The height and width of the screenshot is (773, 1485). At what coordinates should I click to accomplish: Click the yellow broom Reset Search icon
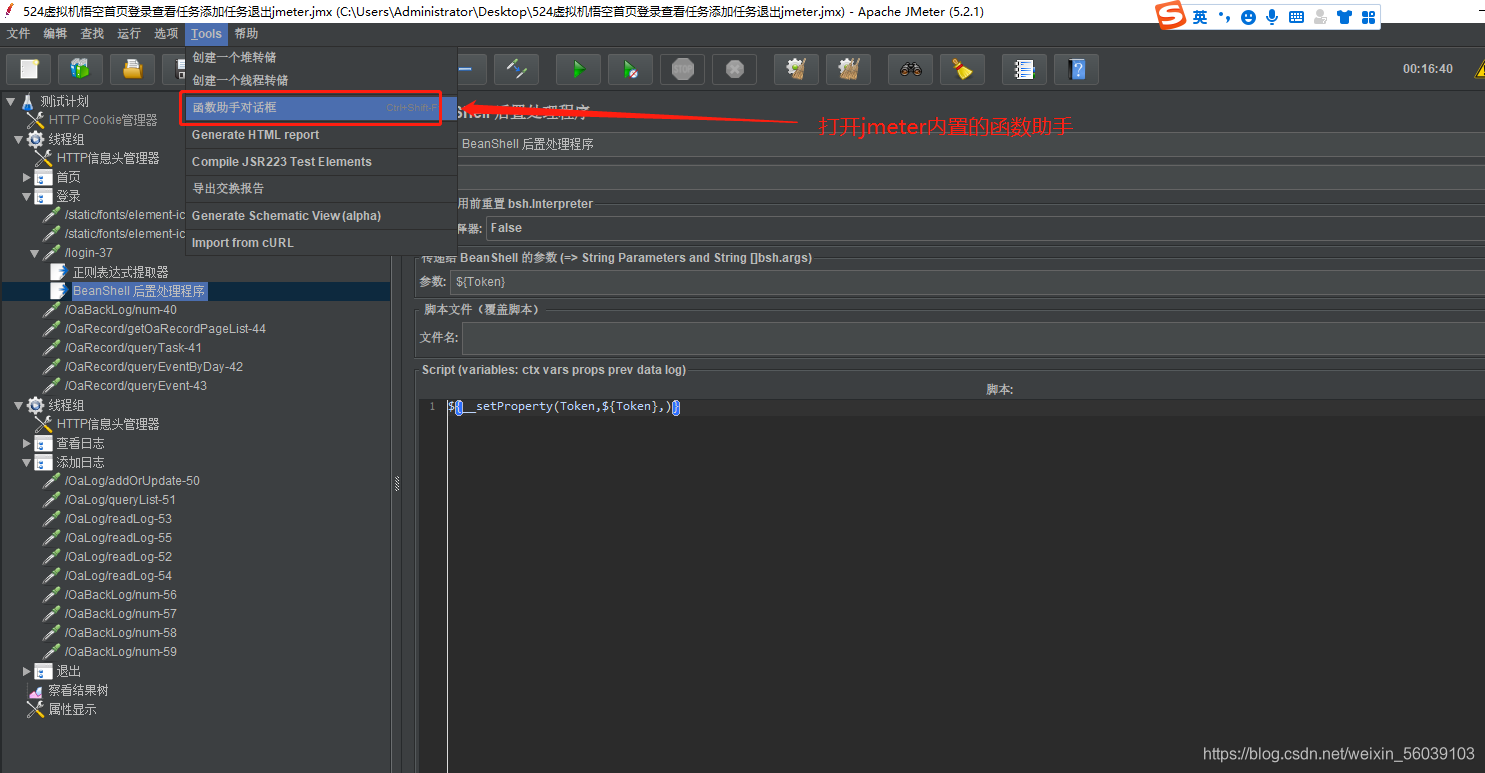point(962,69)
